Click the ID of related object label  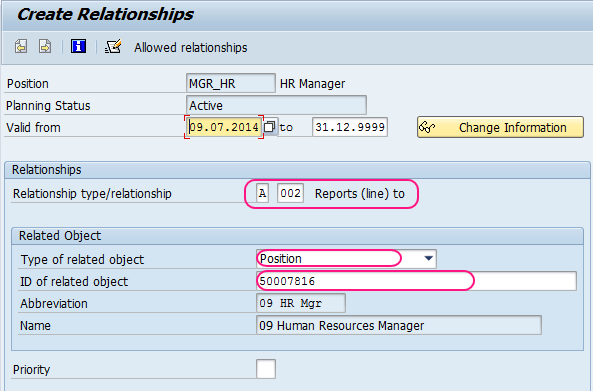click(74, 281)
